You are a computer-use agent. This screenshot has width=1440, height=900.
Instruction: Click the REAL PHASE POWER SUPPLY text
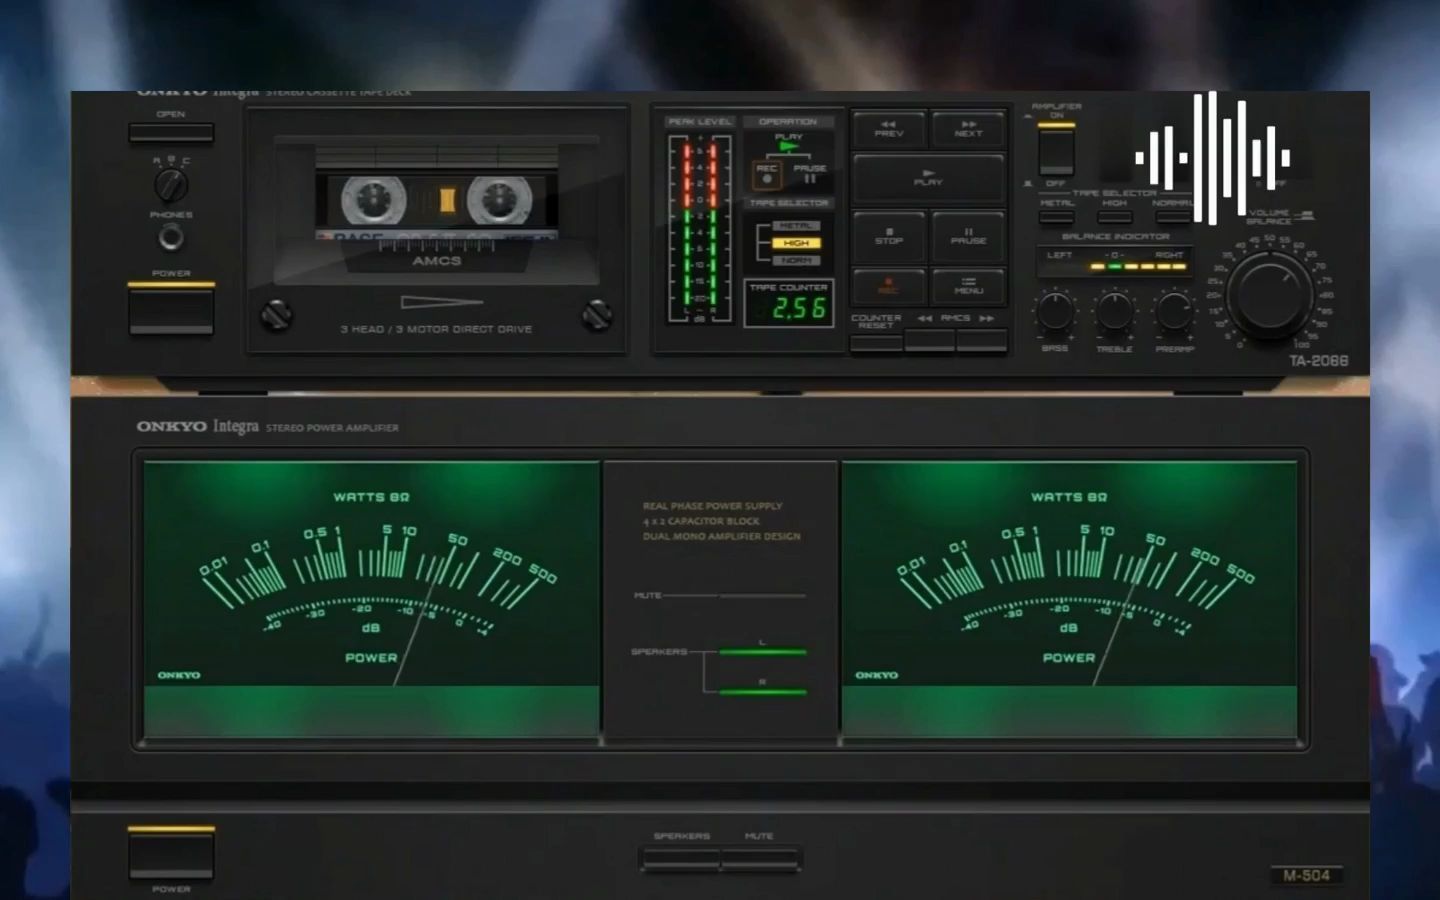[712, 506]
